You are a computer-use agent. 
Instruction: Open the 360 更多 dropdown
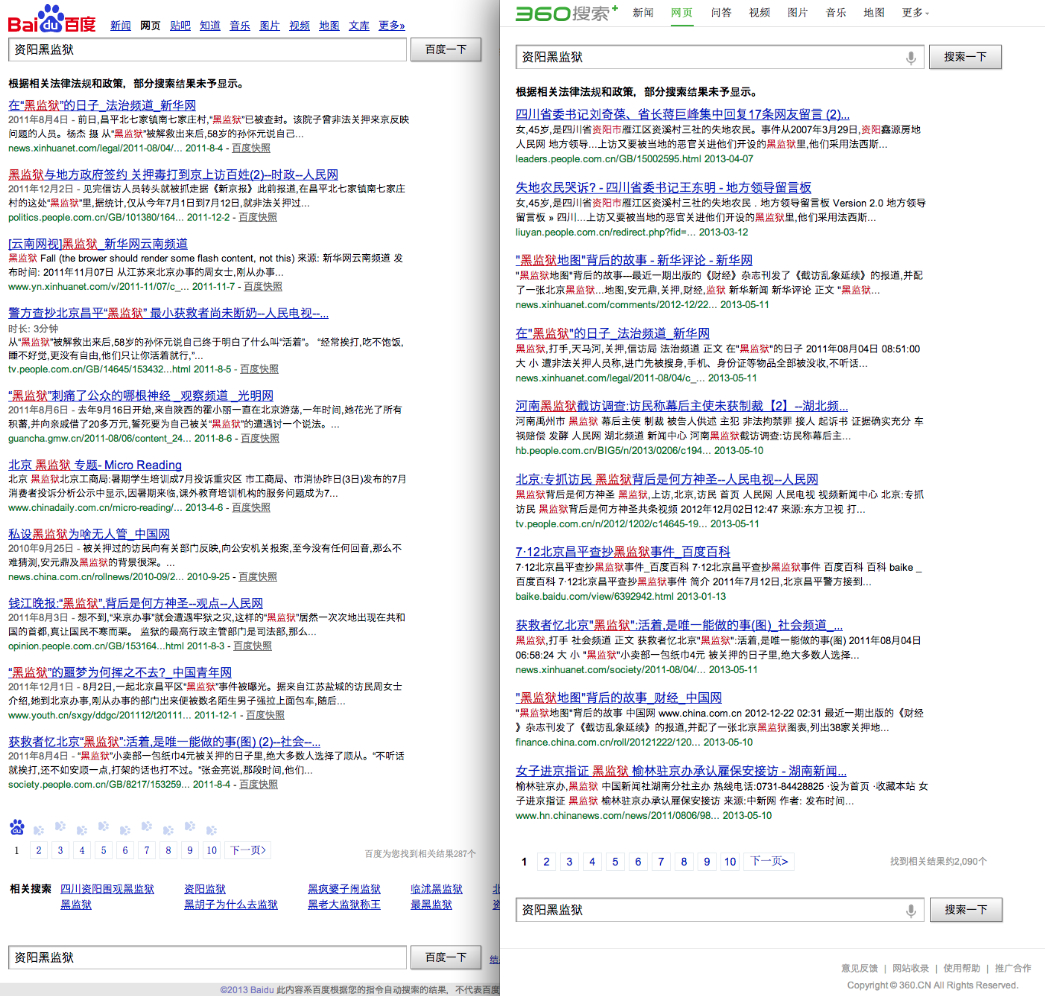coord(915,13)
